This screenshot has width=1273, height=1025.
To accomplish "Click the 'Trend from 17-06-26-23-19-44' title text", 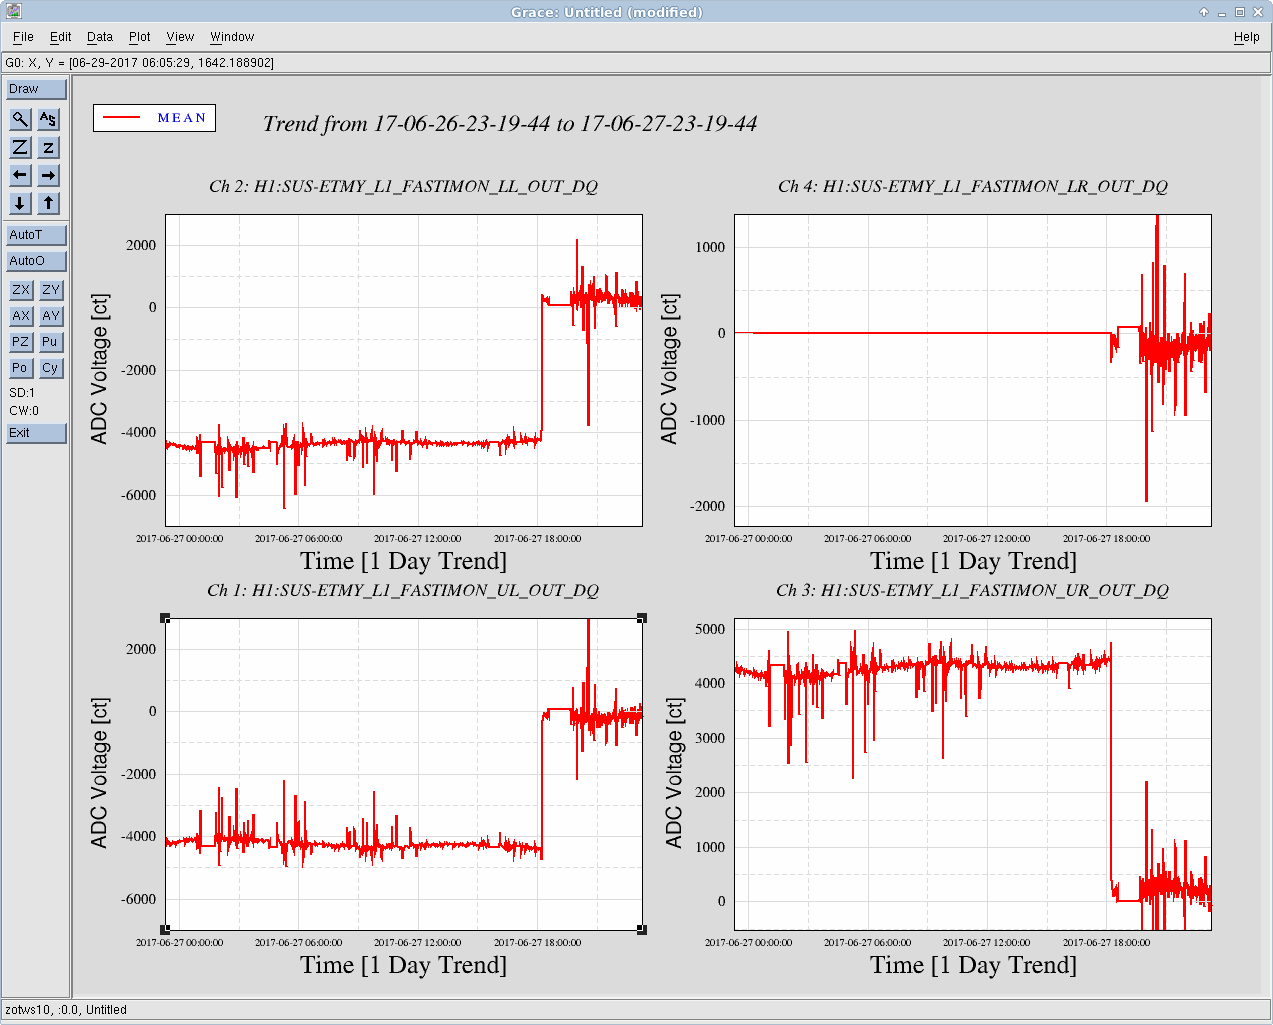I will tap(510, 124).
